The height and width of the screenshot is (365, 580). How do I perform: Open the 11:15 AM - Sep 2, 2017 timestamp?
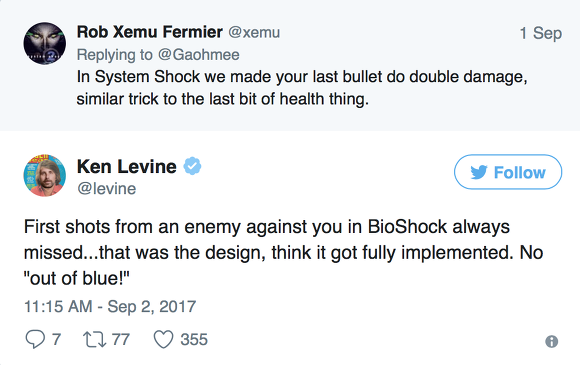click(x=110, y=307)
